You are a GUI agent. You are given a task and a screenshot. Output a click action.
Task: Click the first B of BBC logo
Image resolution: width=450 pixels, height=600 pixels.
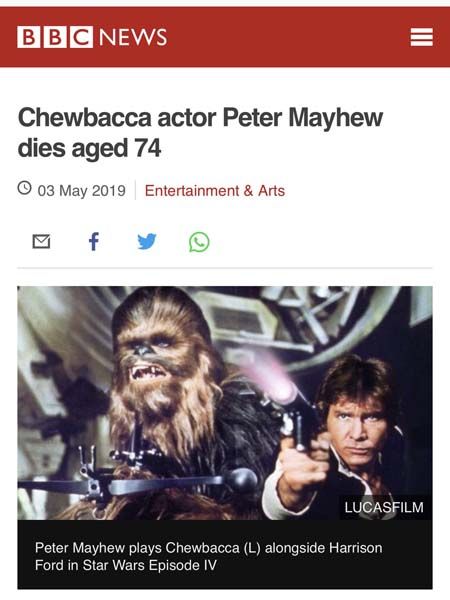coord(28,37)
